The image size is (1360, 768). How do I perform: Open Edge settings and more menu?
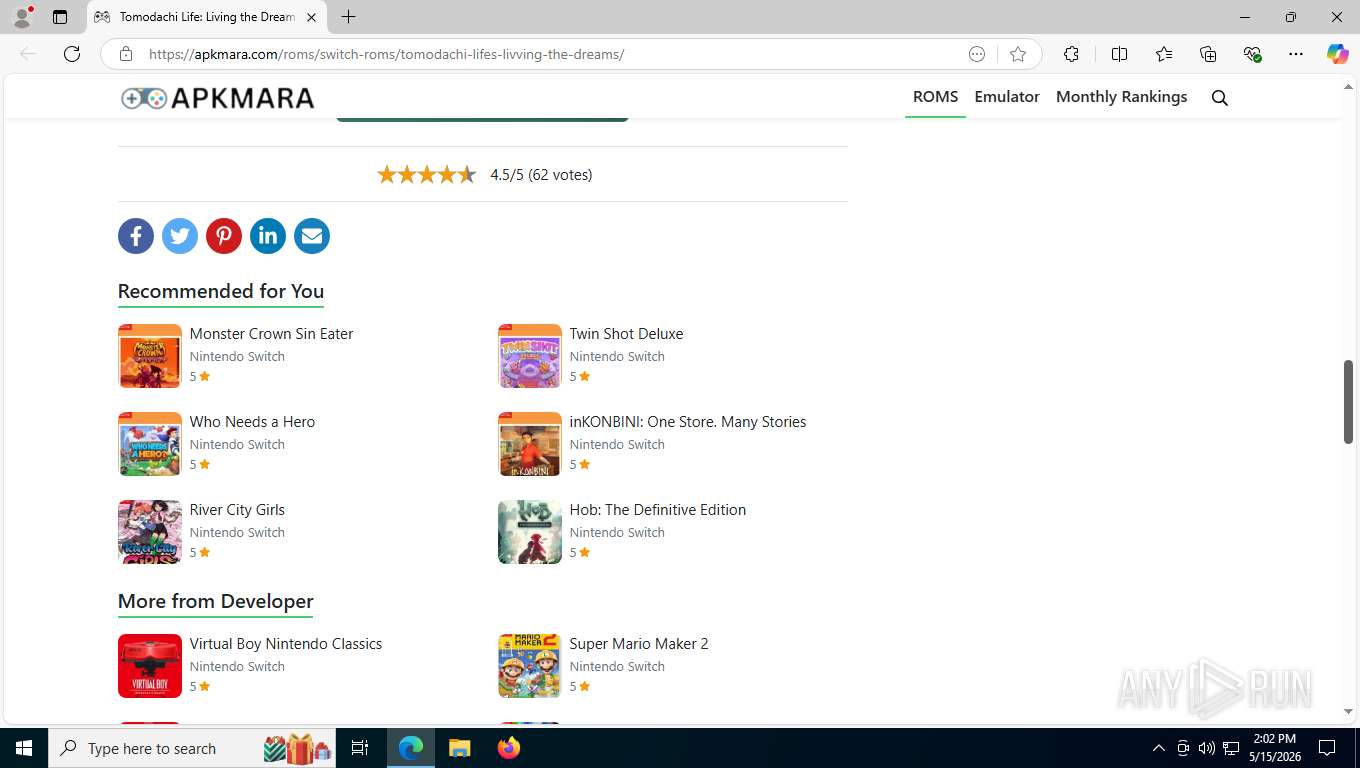(1296, 54)
